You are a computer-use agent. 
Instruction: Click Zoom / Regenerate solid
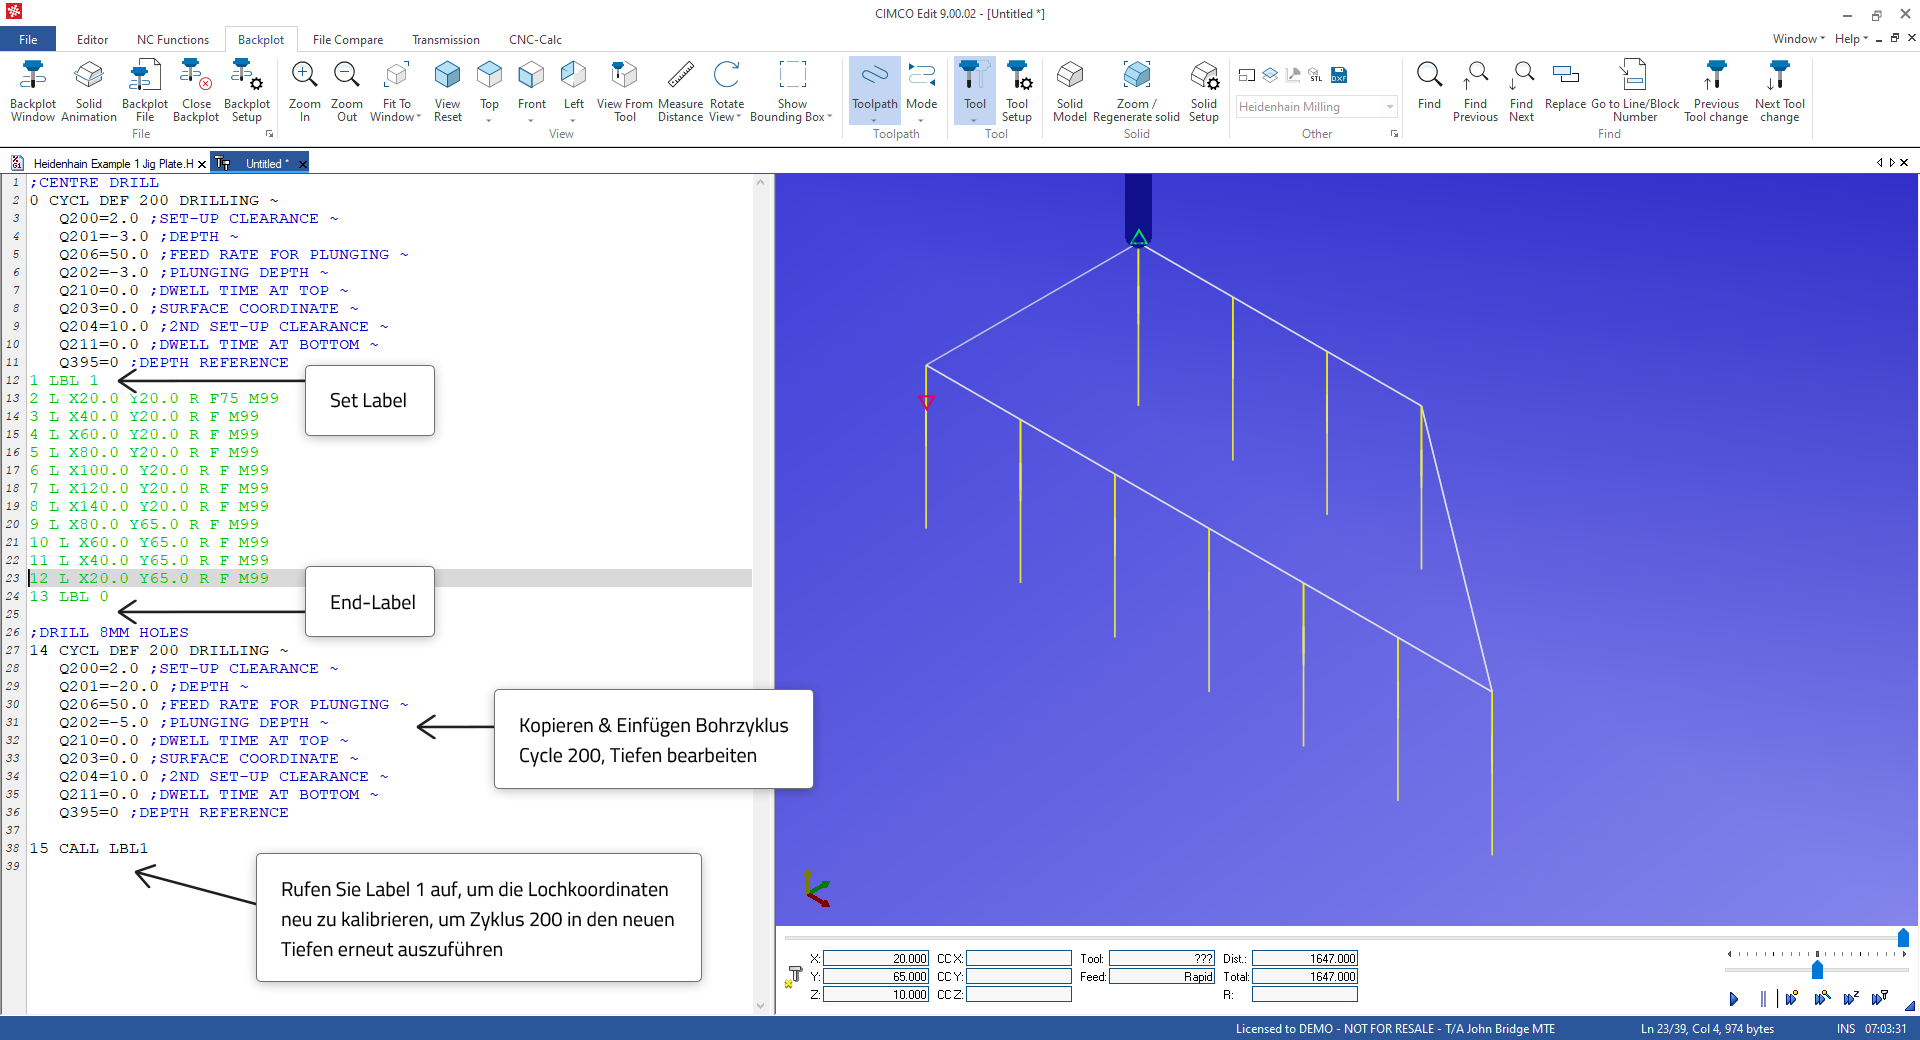click(1137, 91)
